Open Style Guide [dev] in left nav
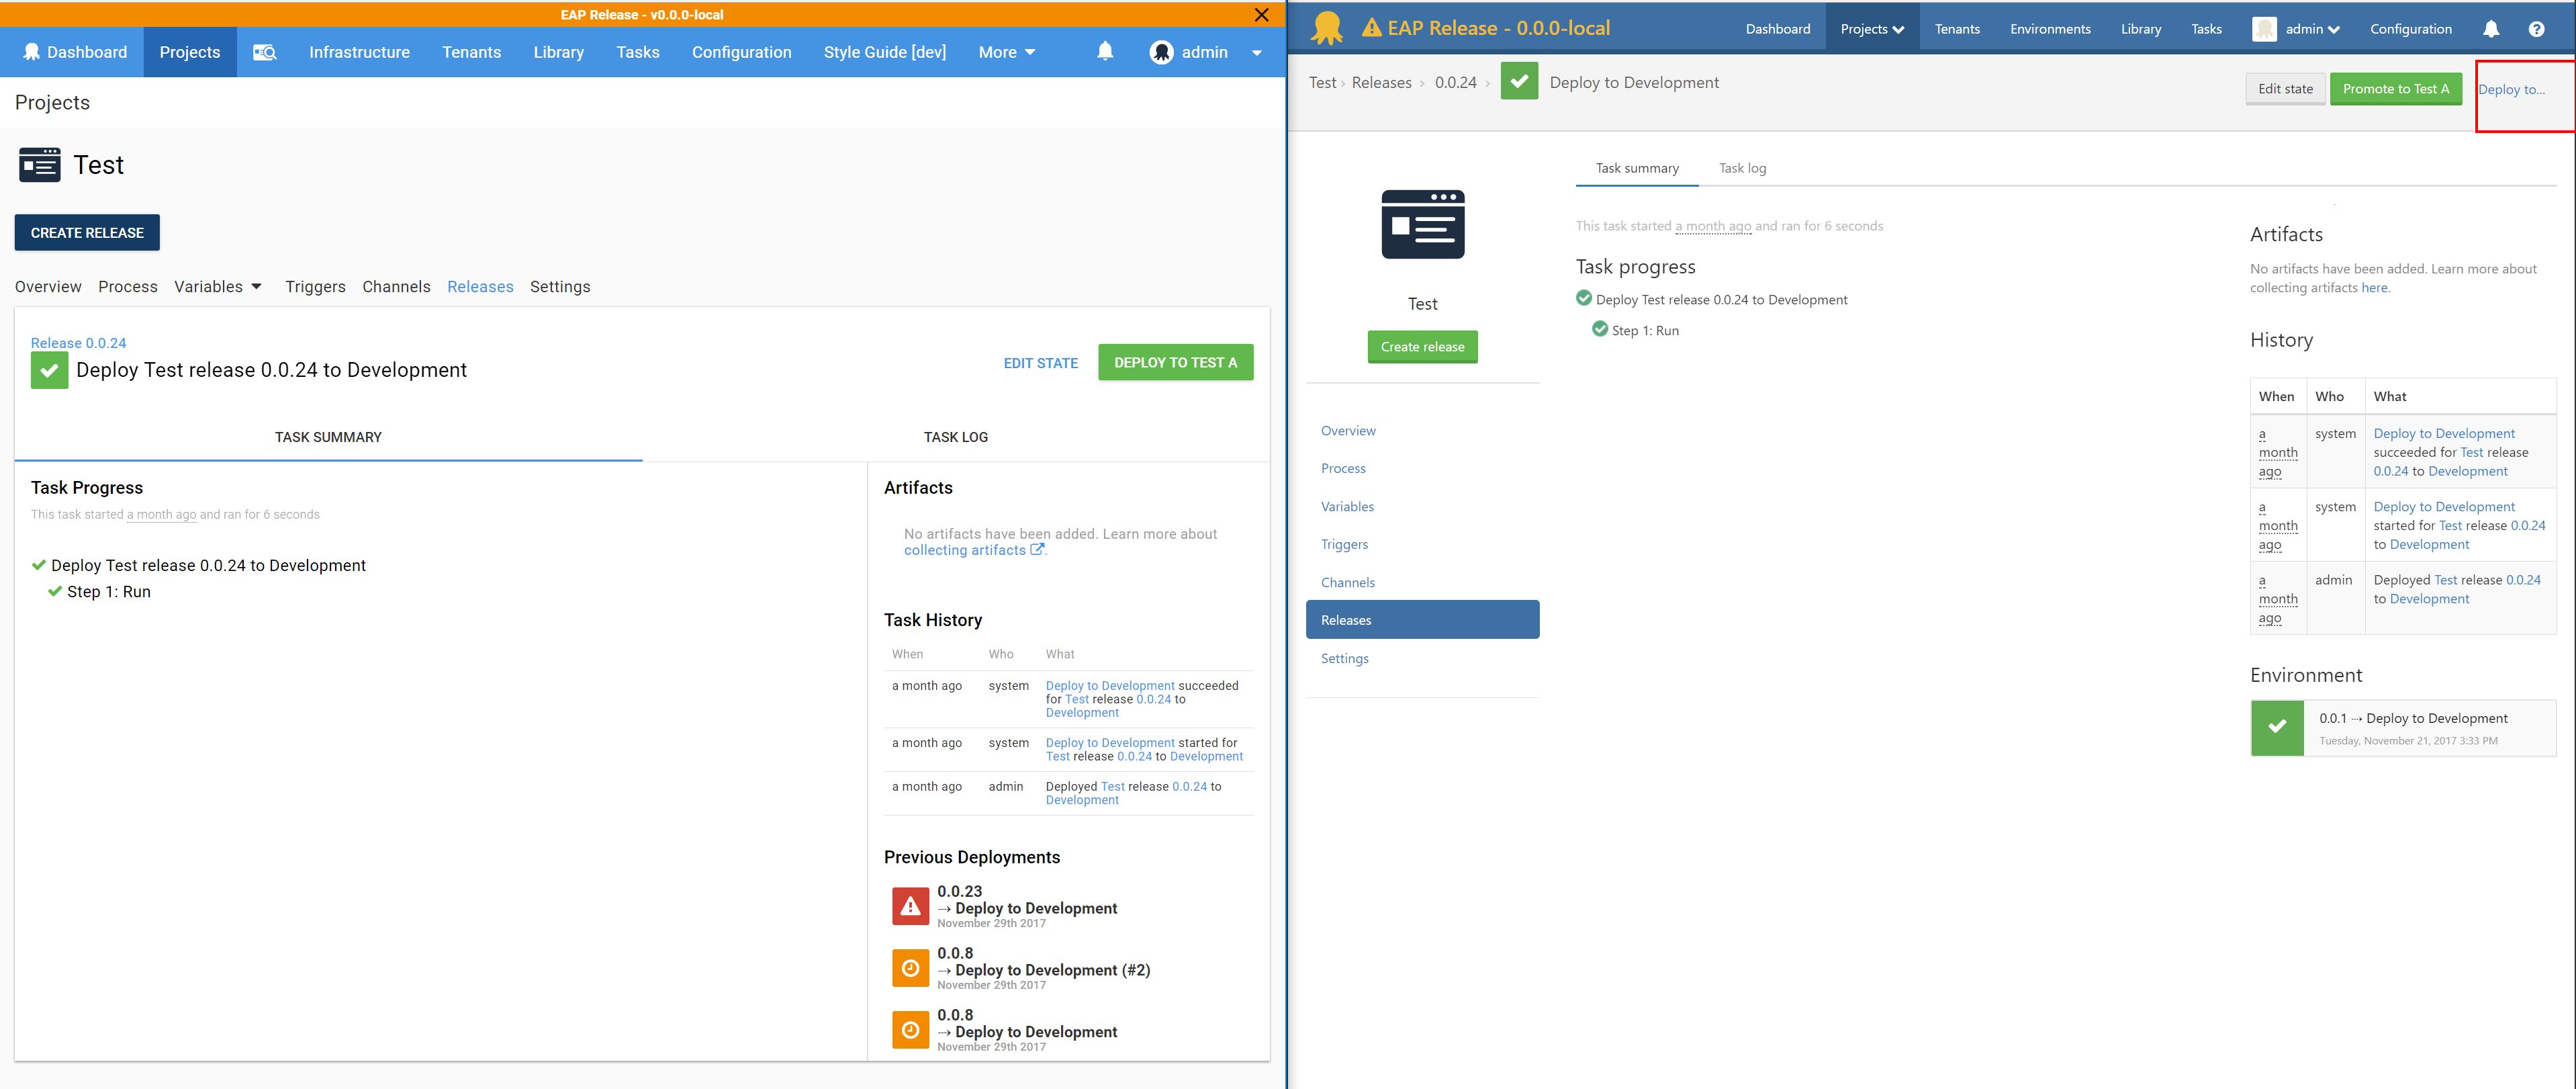 884,52
